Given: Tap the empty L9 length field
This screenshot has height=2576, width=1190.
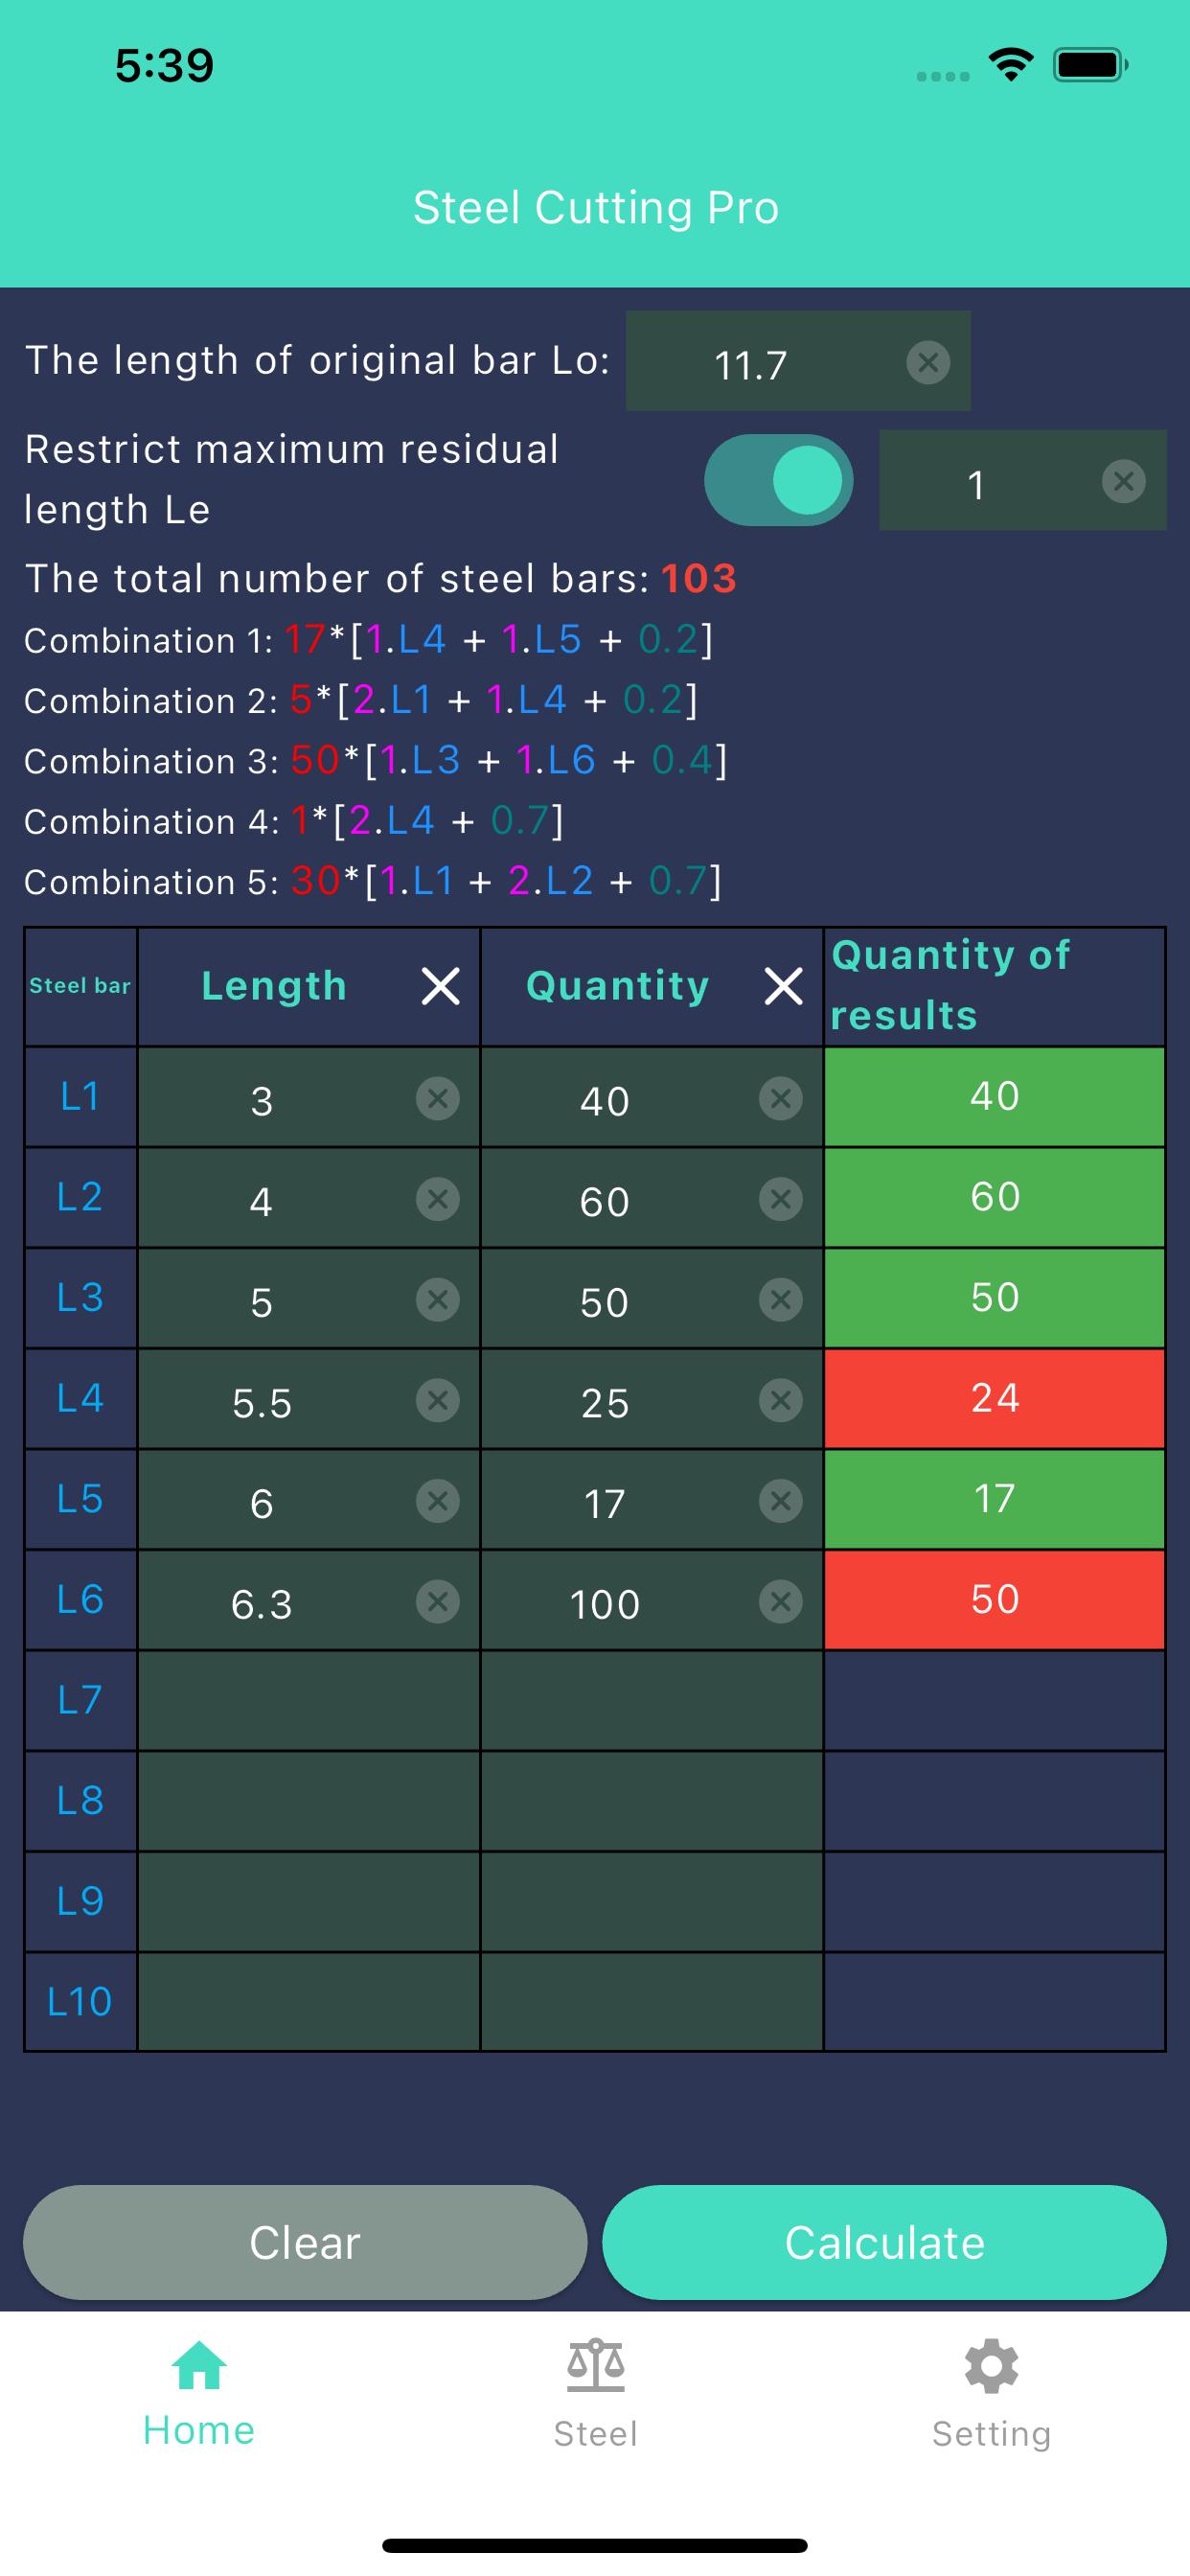Looking at the screenshot, I should pyautogui.click(x=309, y=1902).
